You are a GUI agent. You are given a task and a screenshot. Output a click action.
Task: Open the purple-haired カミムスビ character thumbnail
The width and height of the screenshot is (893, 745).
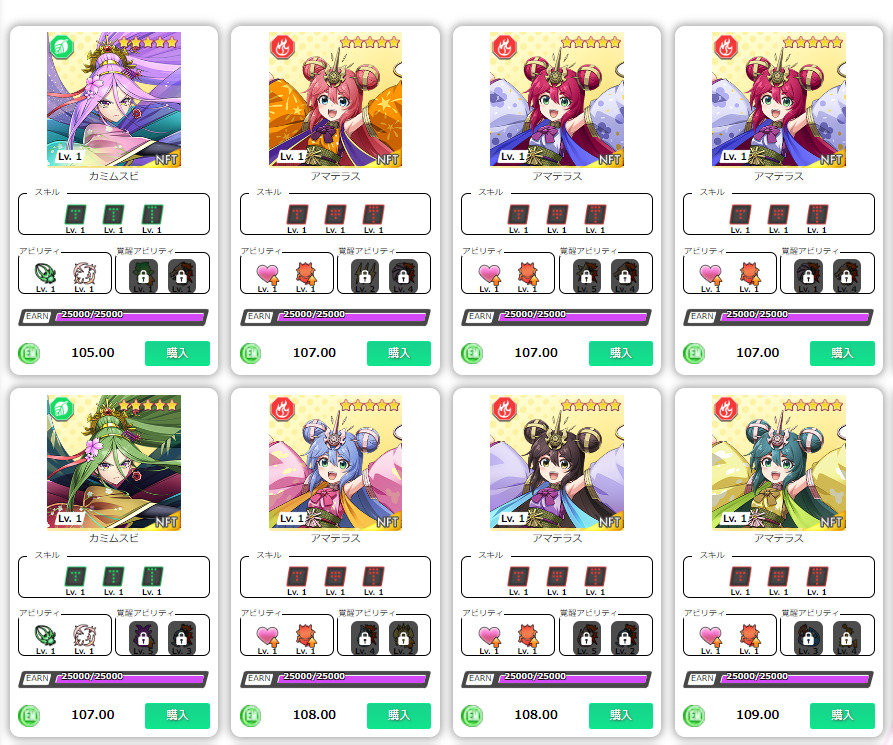114,100
